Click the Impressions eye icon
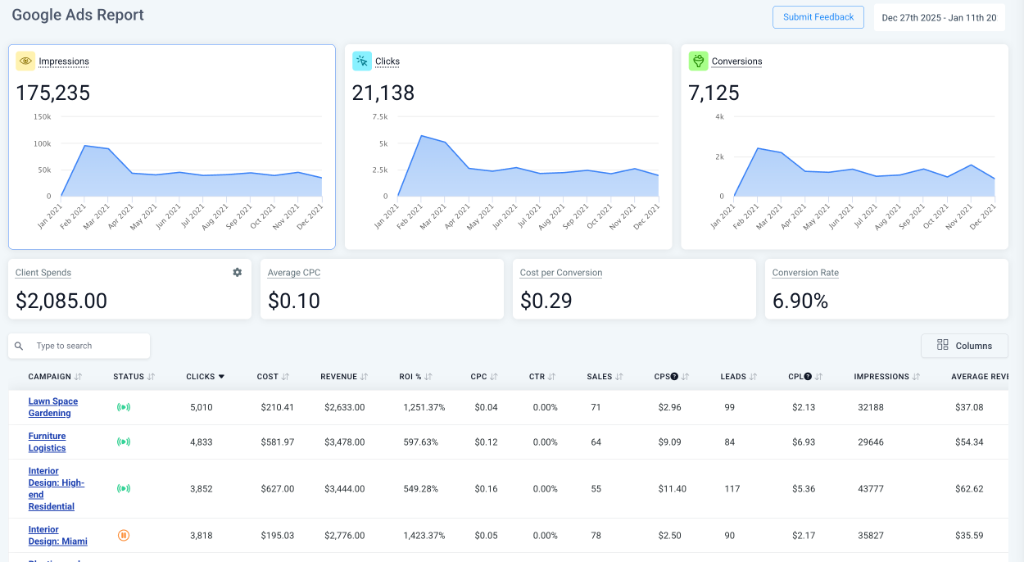Screen dimensions: 1024x562 click(x=25, y=61)
